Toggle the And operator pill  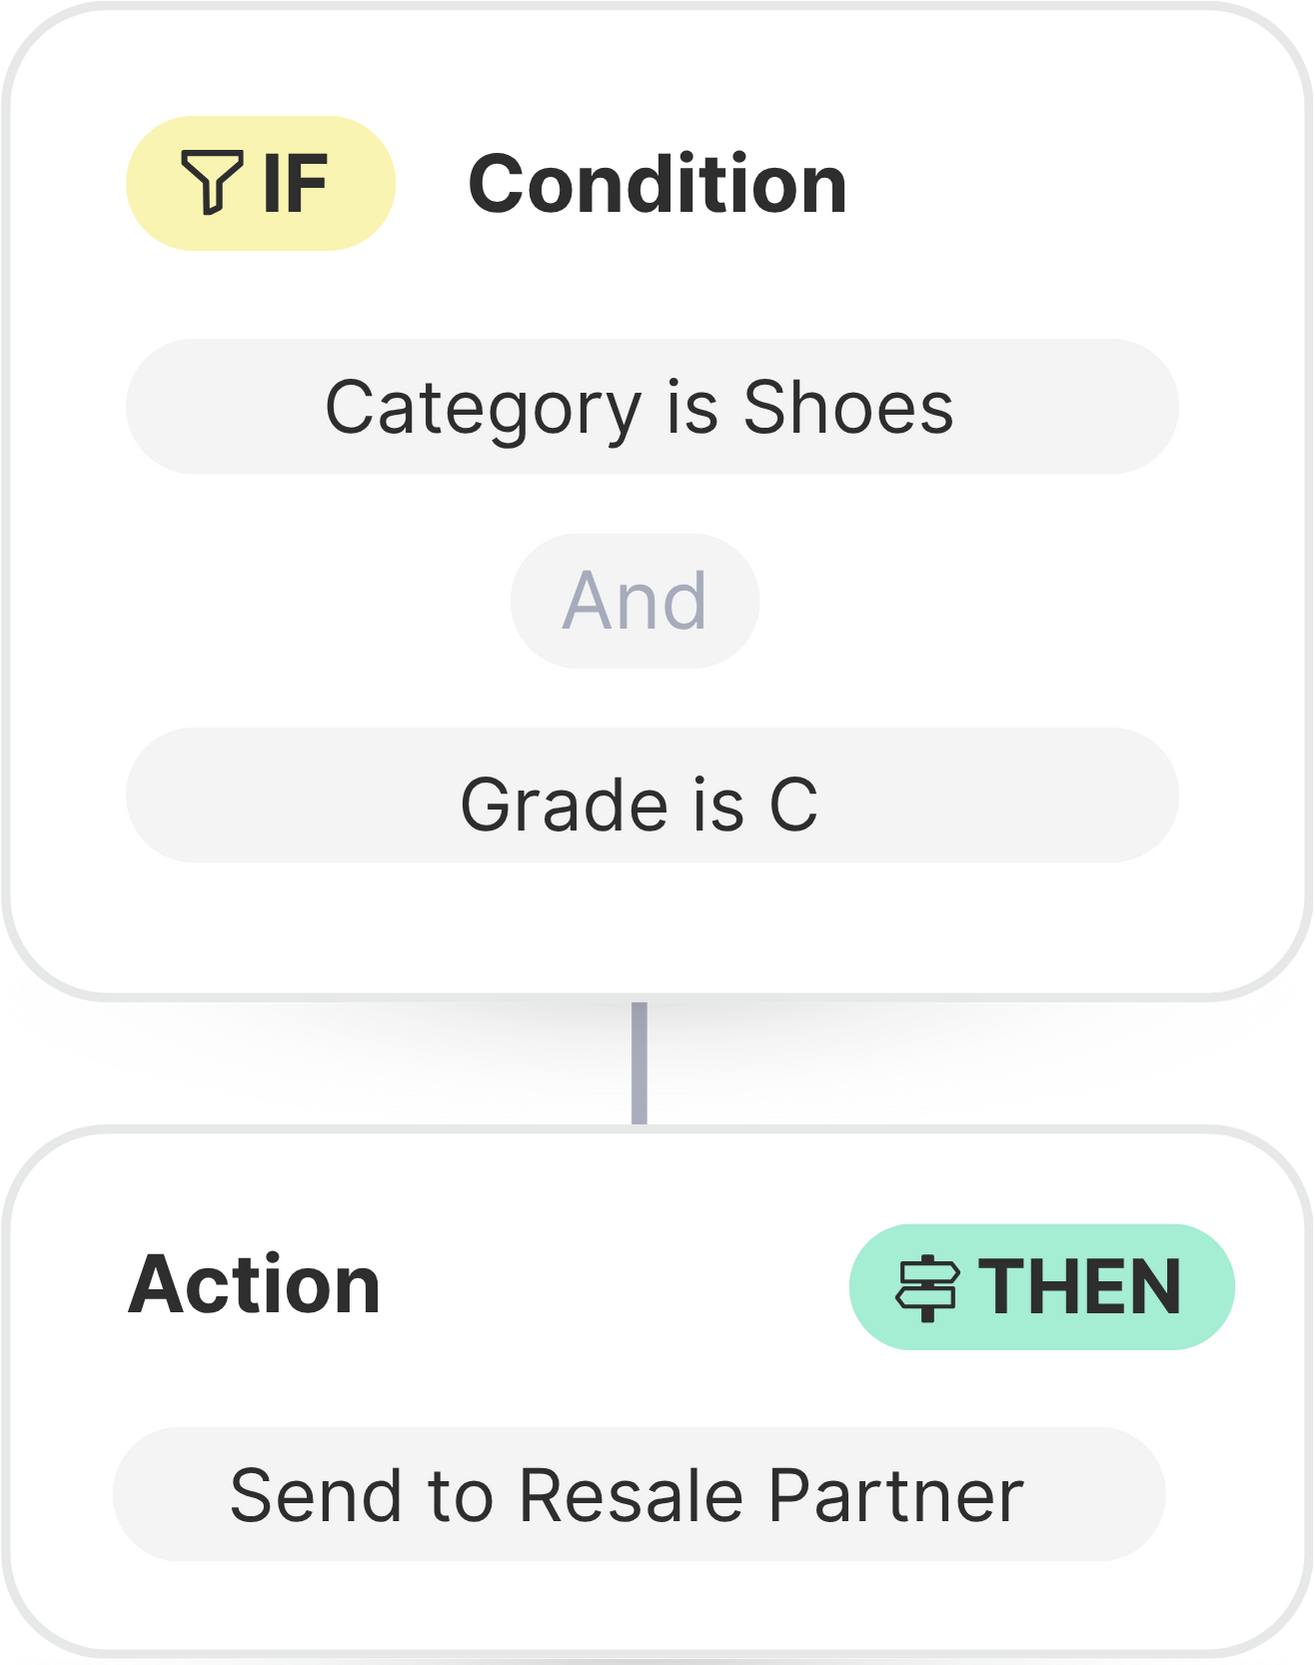[x=634, y=601]
